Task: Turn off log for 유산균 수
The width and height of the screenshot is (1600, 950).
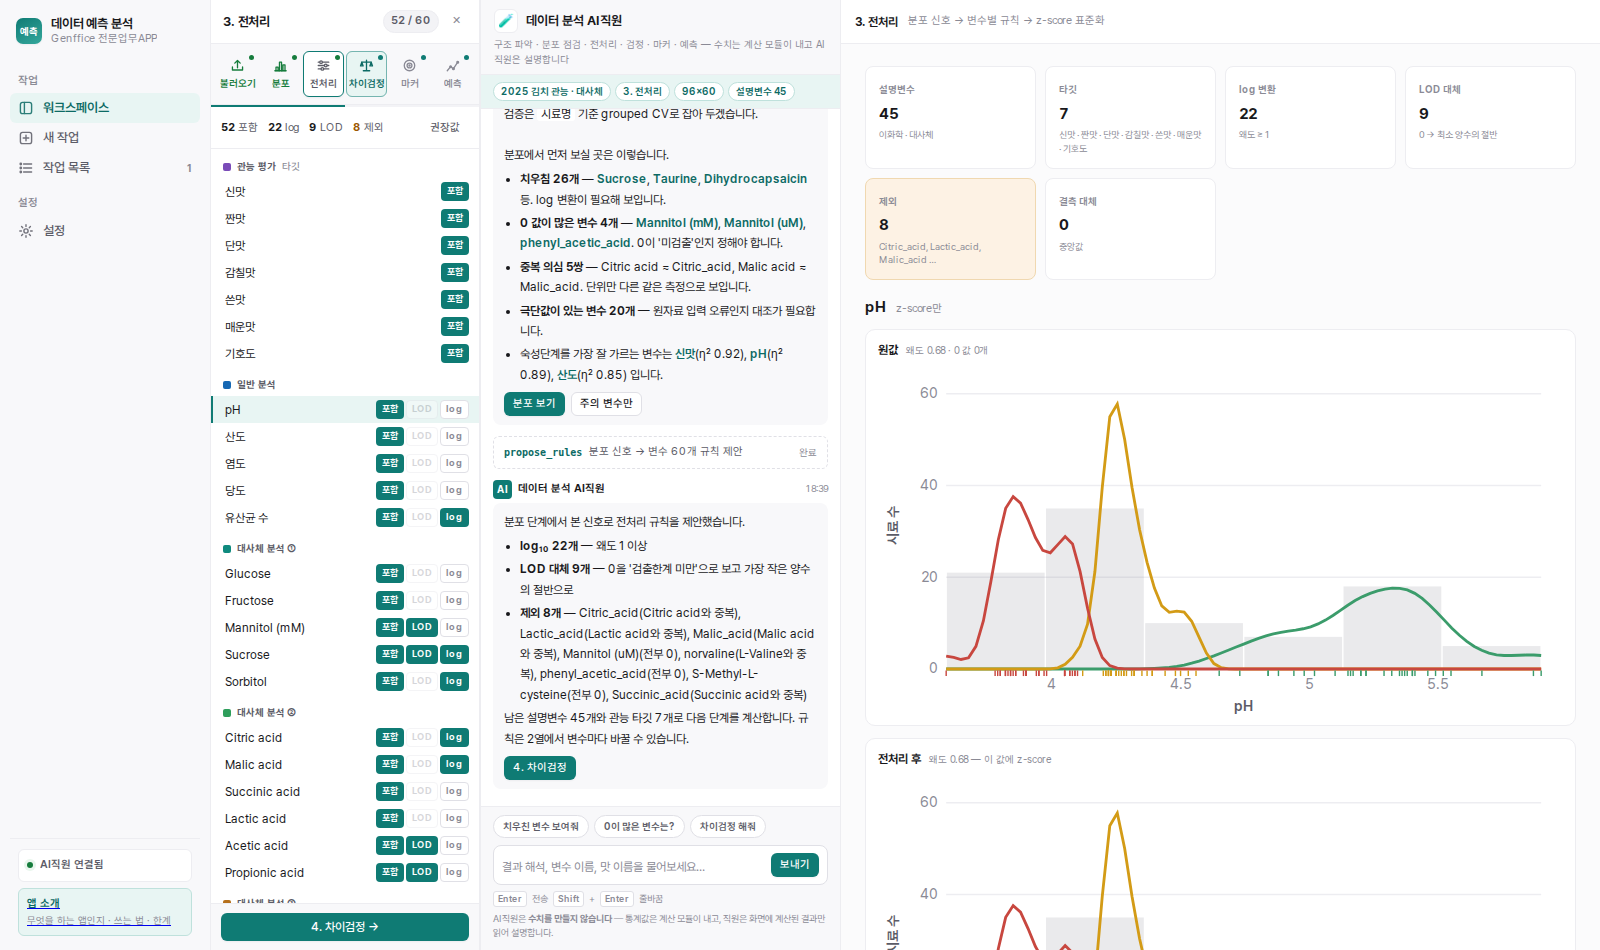Action: [x=454, y=518]
